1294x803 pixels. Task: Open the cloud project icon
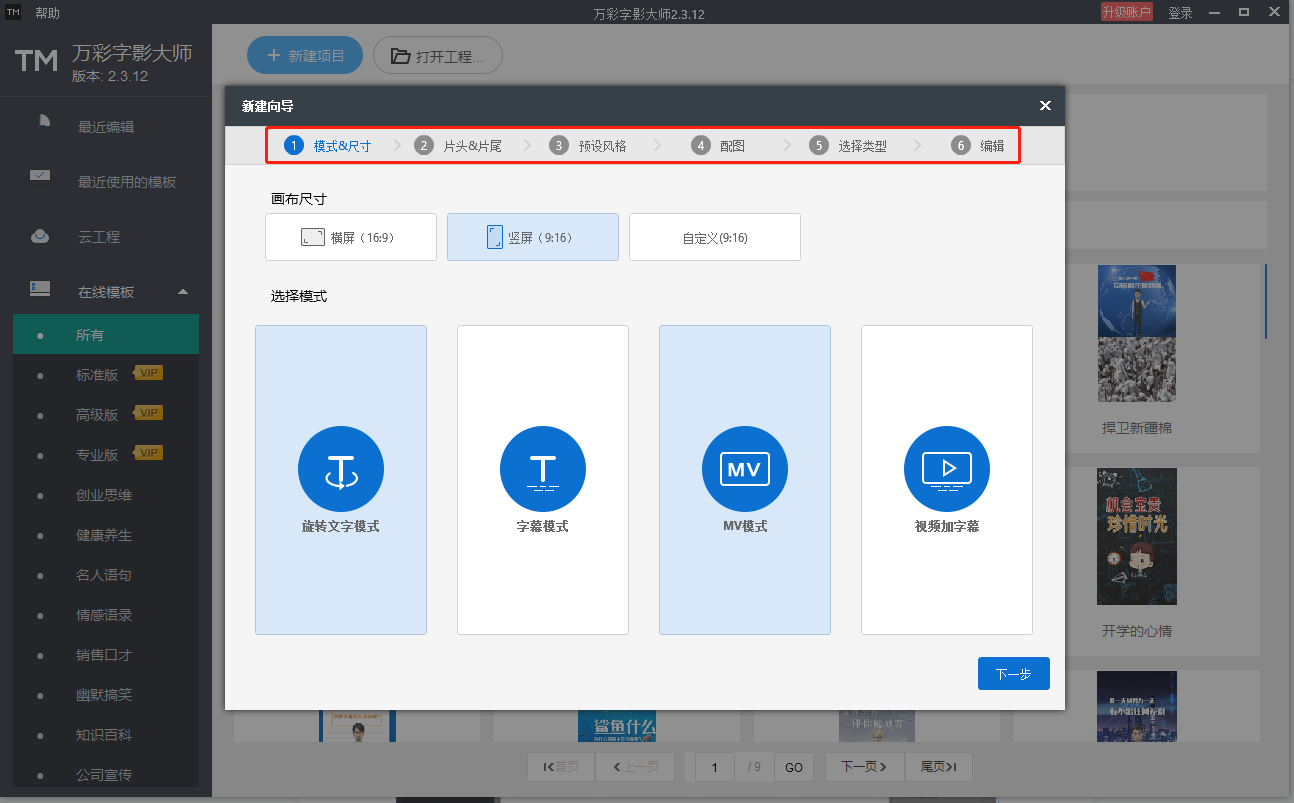tap(40, 237)
